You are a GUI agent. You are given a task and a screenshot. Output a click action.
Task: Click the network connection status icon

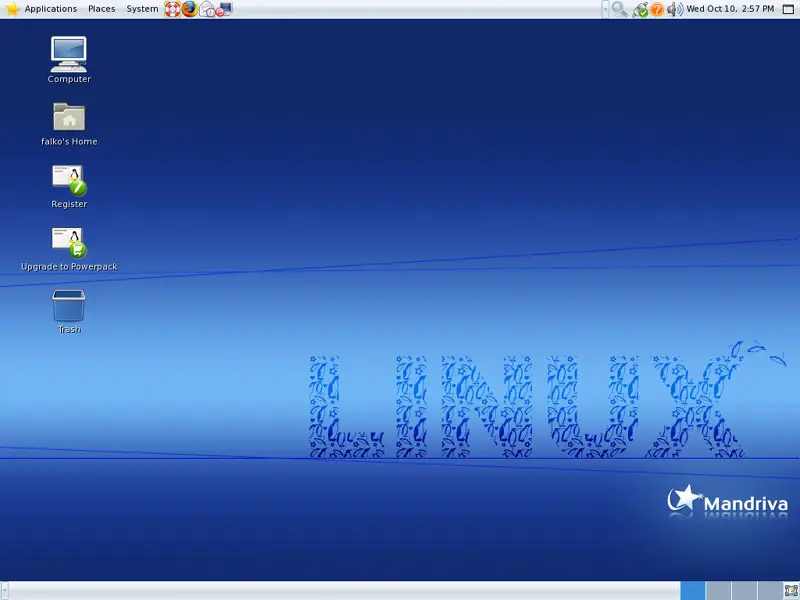pos(640,9)
